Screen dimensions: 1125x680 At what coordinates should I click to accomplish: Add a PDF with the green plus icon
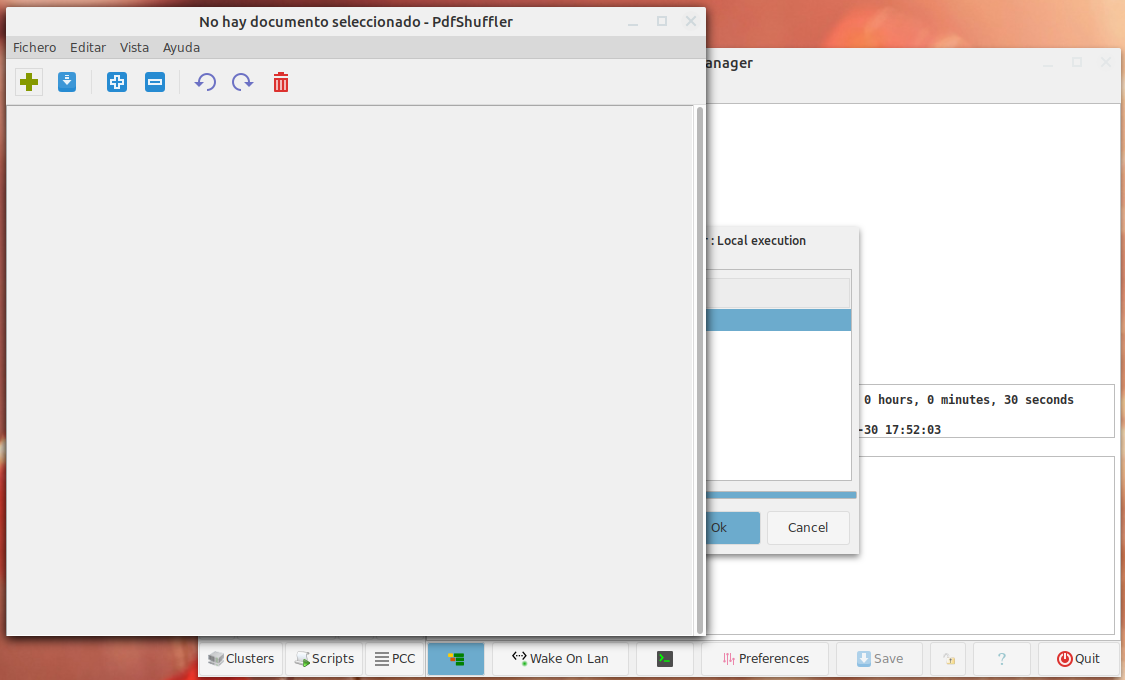pos(29,82)
